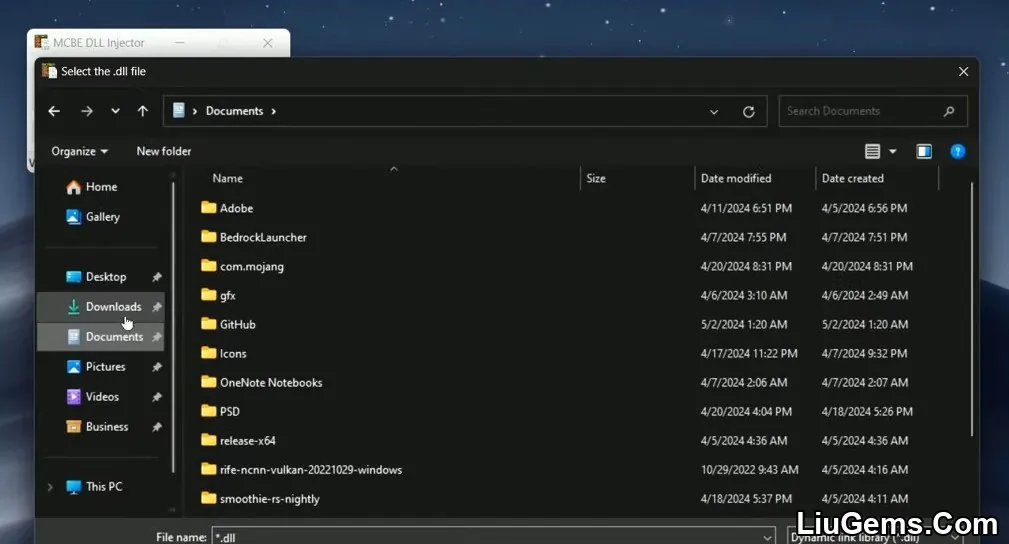Viewport: 1009px width, 544px height.
Task: Select the Adobe folder icon
Action: pyautogui.click(x=208, y=207)
